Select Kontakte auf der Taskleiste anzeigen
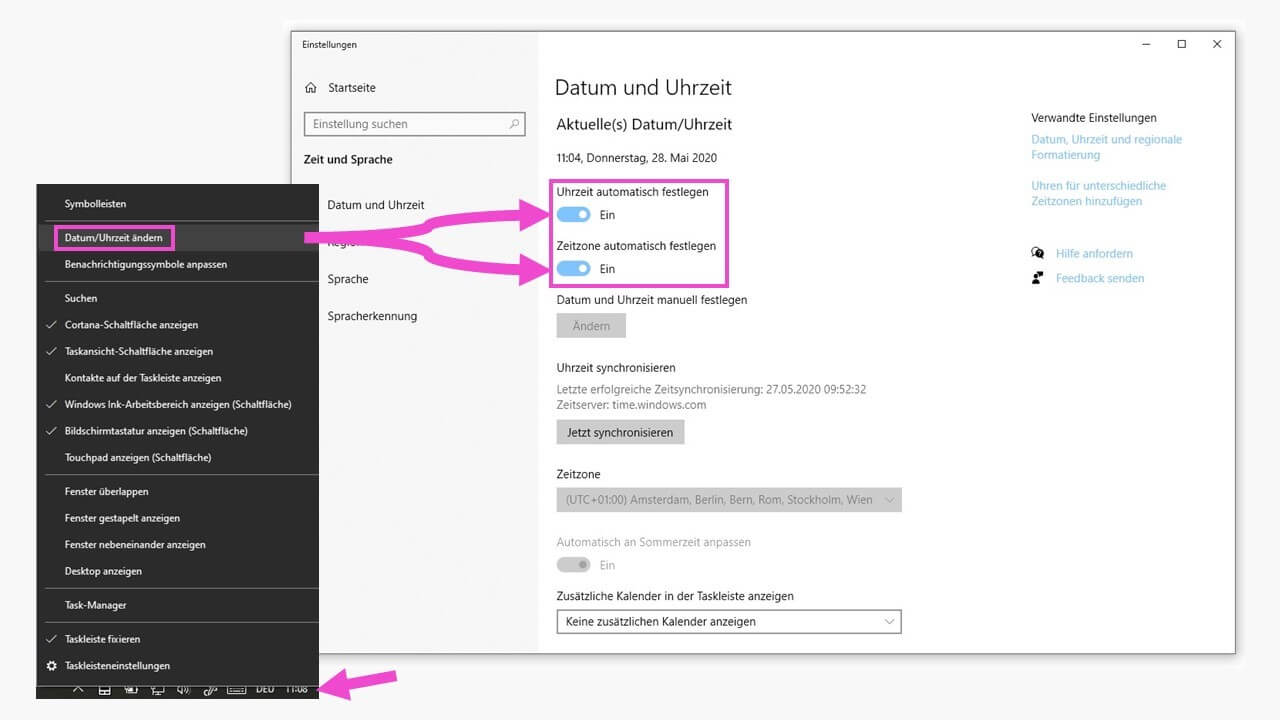The height and width of the screenshot is (720, 1280). (x=177, y=378)
